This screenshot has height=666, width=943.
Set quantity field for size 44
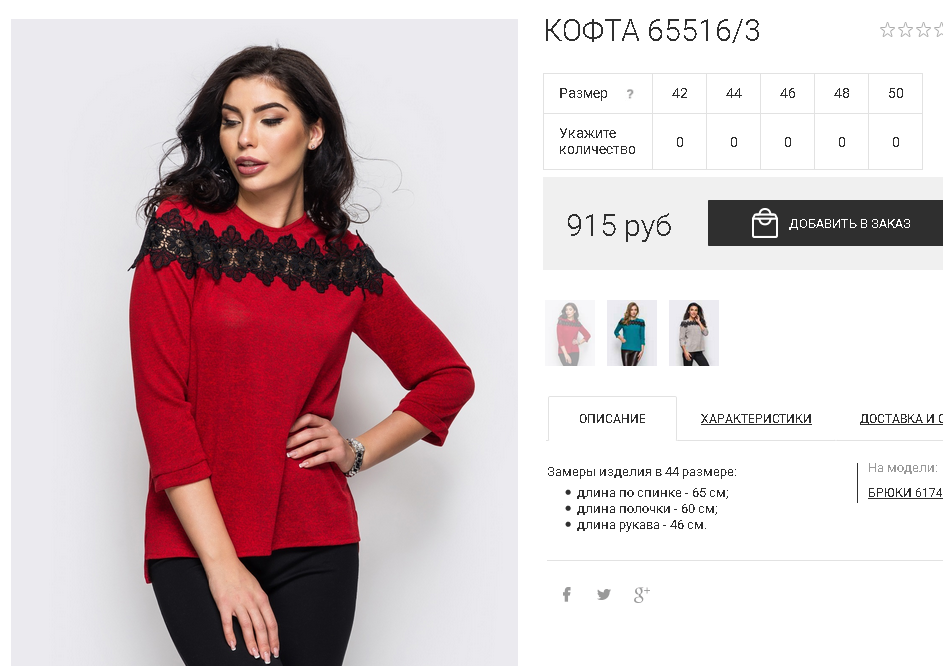tap(734, 142)
